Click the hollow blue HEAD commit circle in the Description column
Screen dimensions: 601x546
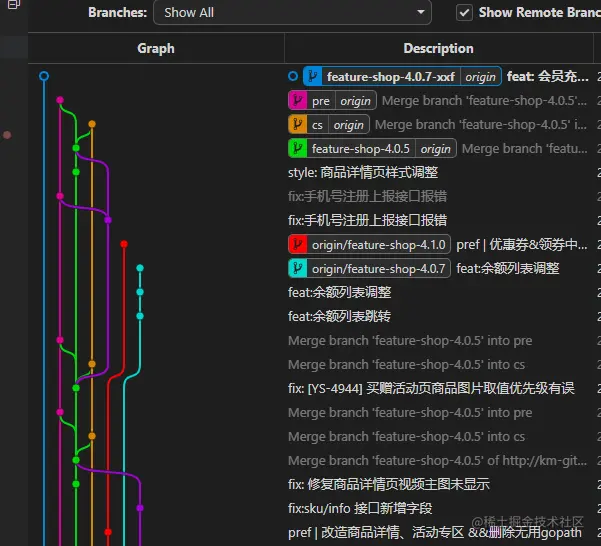[293, 76]
